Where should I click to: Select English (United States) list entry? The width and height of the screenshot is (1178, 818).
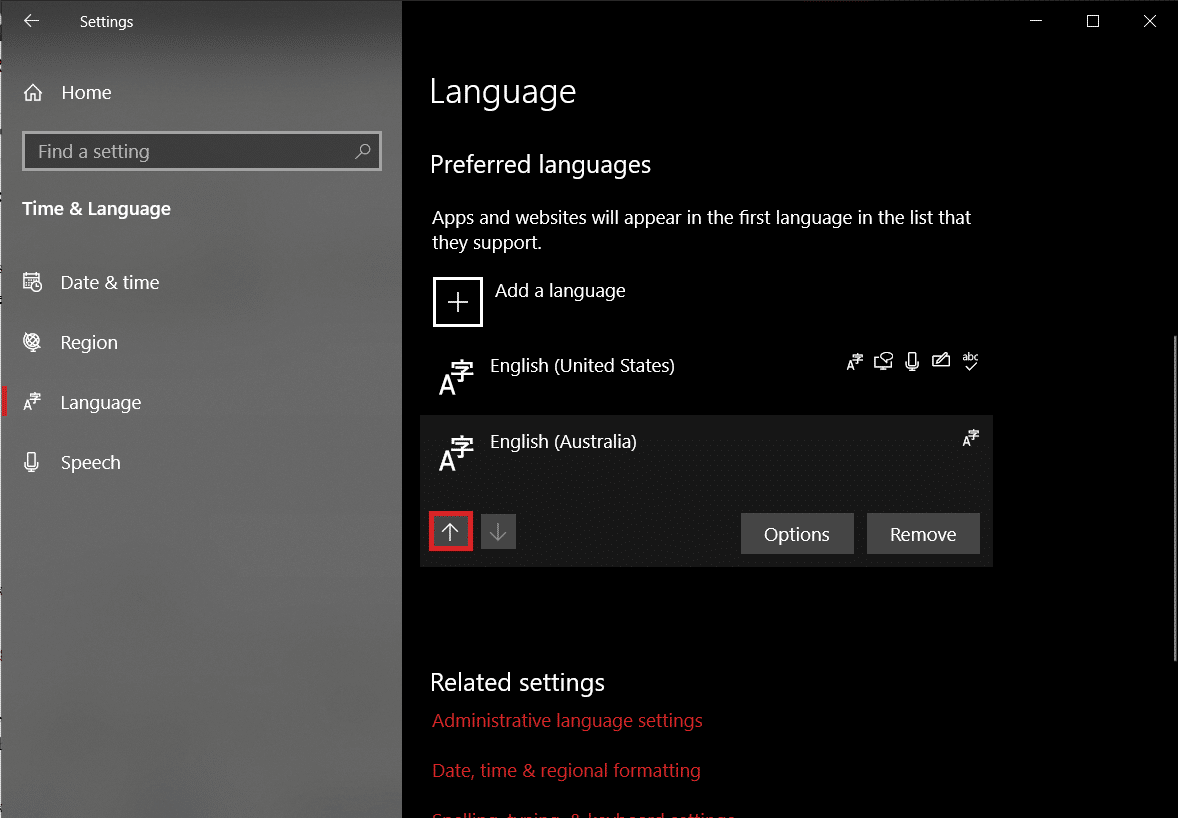click(x=582, y=367)
